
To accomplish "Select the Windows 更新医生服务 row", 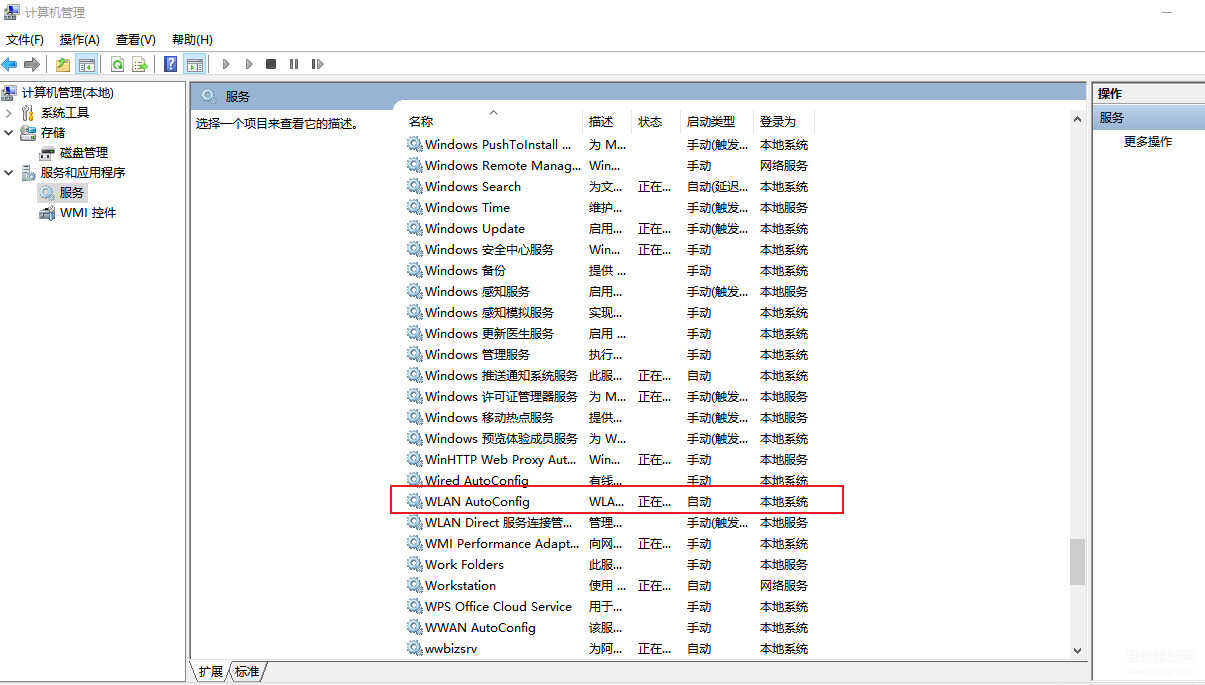I will point(609,333).
